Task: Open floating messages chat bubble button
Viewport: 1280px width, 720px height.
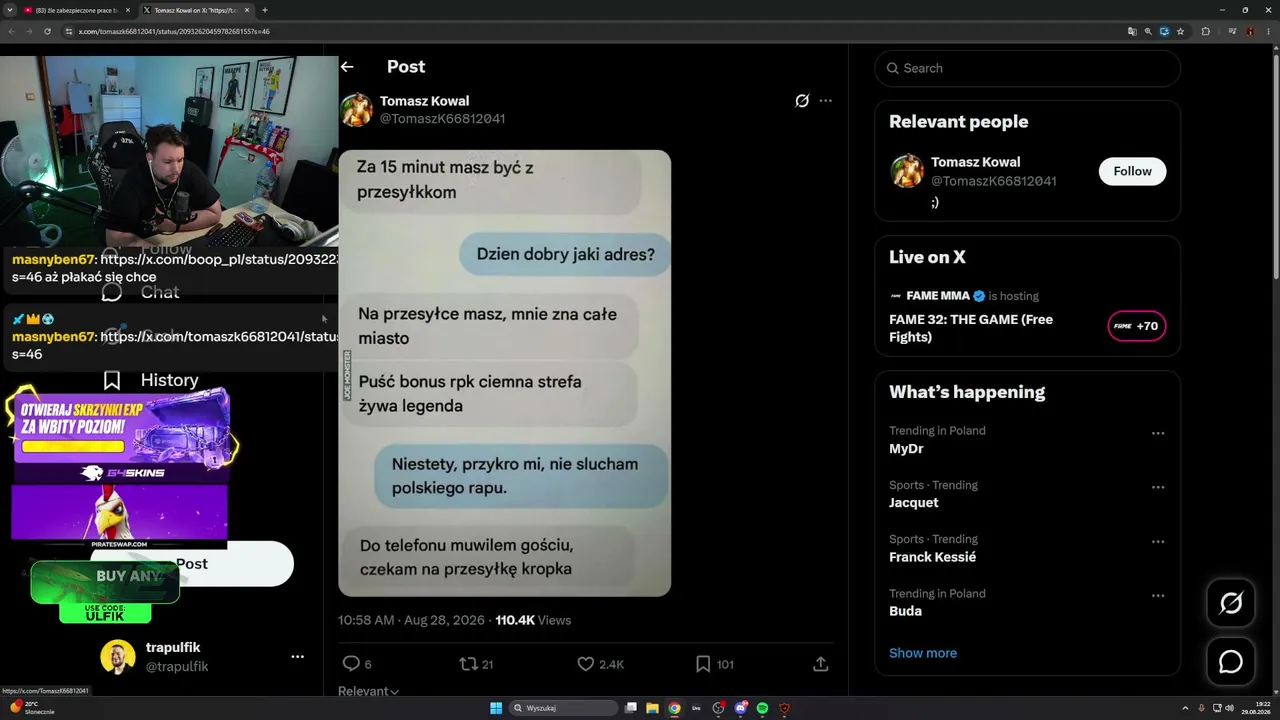Action: 1230,662
